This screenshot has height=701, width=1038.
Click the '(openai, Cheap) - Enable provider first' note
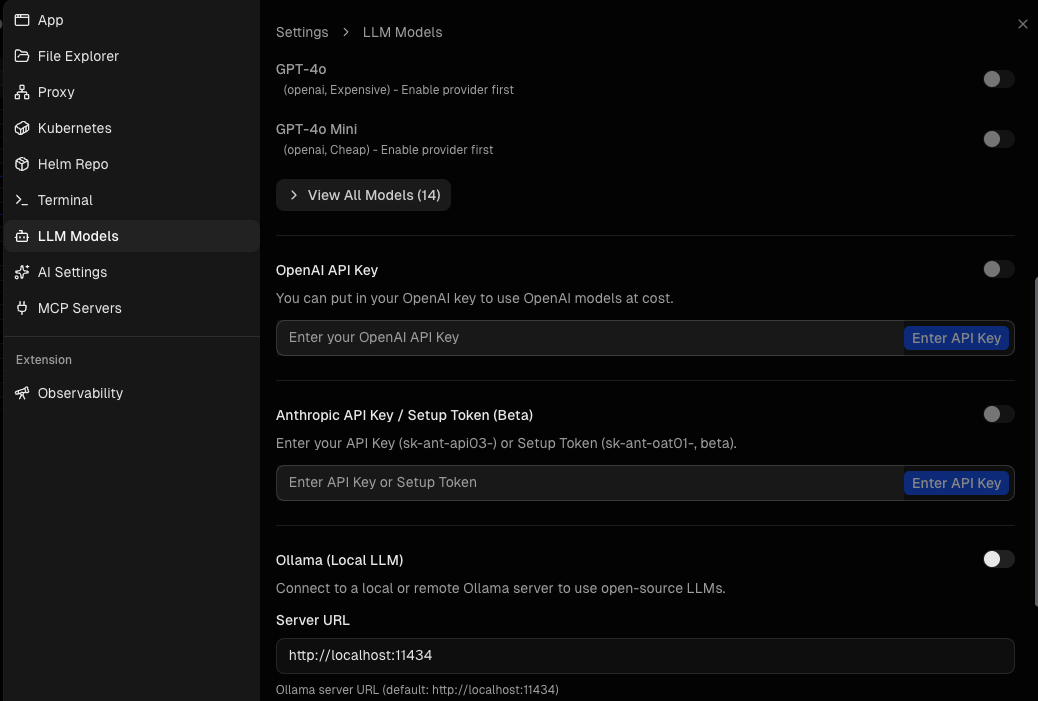click(x=388, y=150)
